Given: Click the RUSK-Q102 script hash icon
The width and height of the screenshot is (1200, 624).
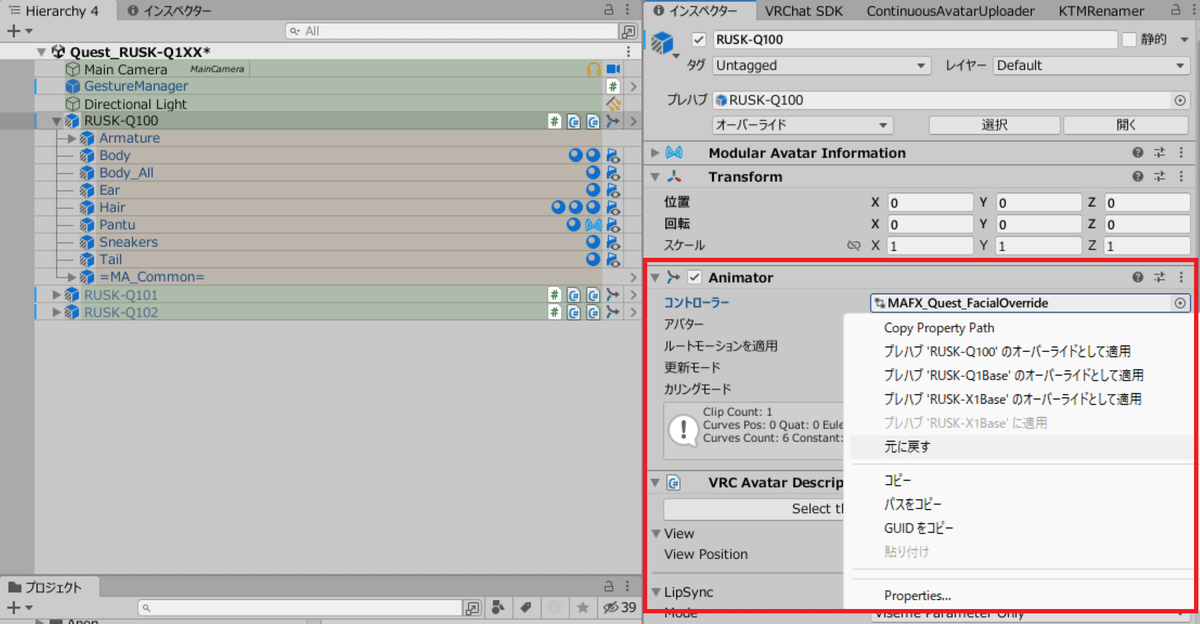Looking at the screenshot, I should coord(553,312).
